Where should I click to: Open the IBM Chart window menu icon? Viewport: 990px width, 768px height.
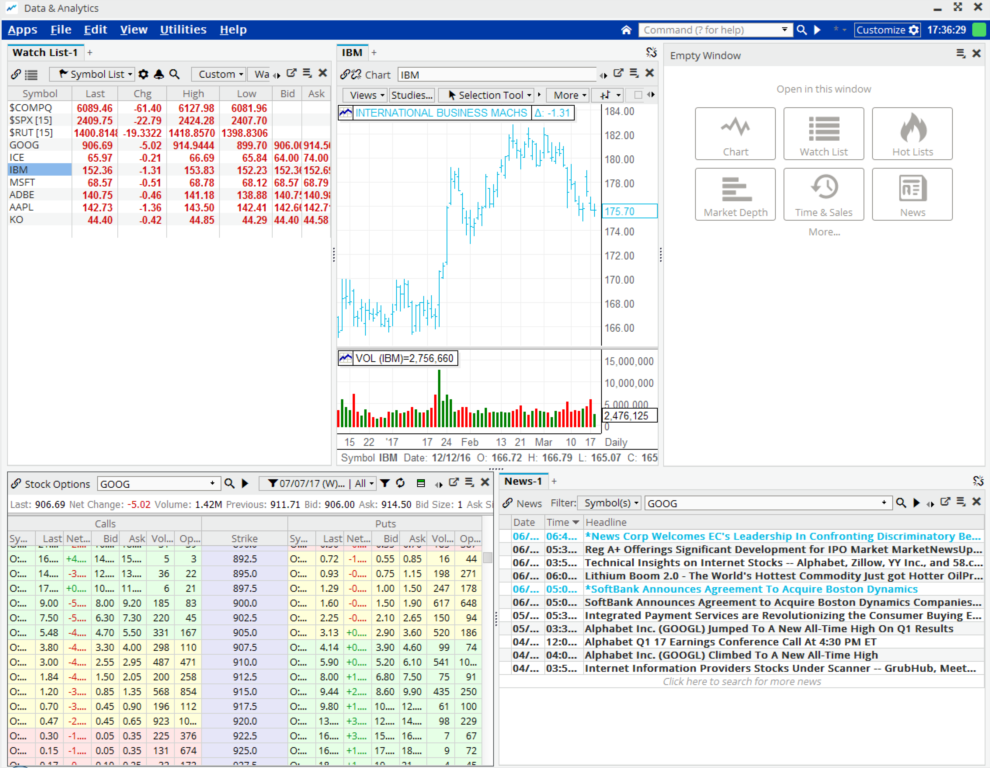pos(635,73)
